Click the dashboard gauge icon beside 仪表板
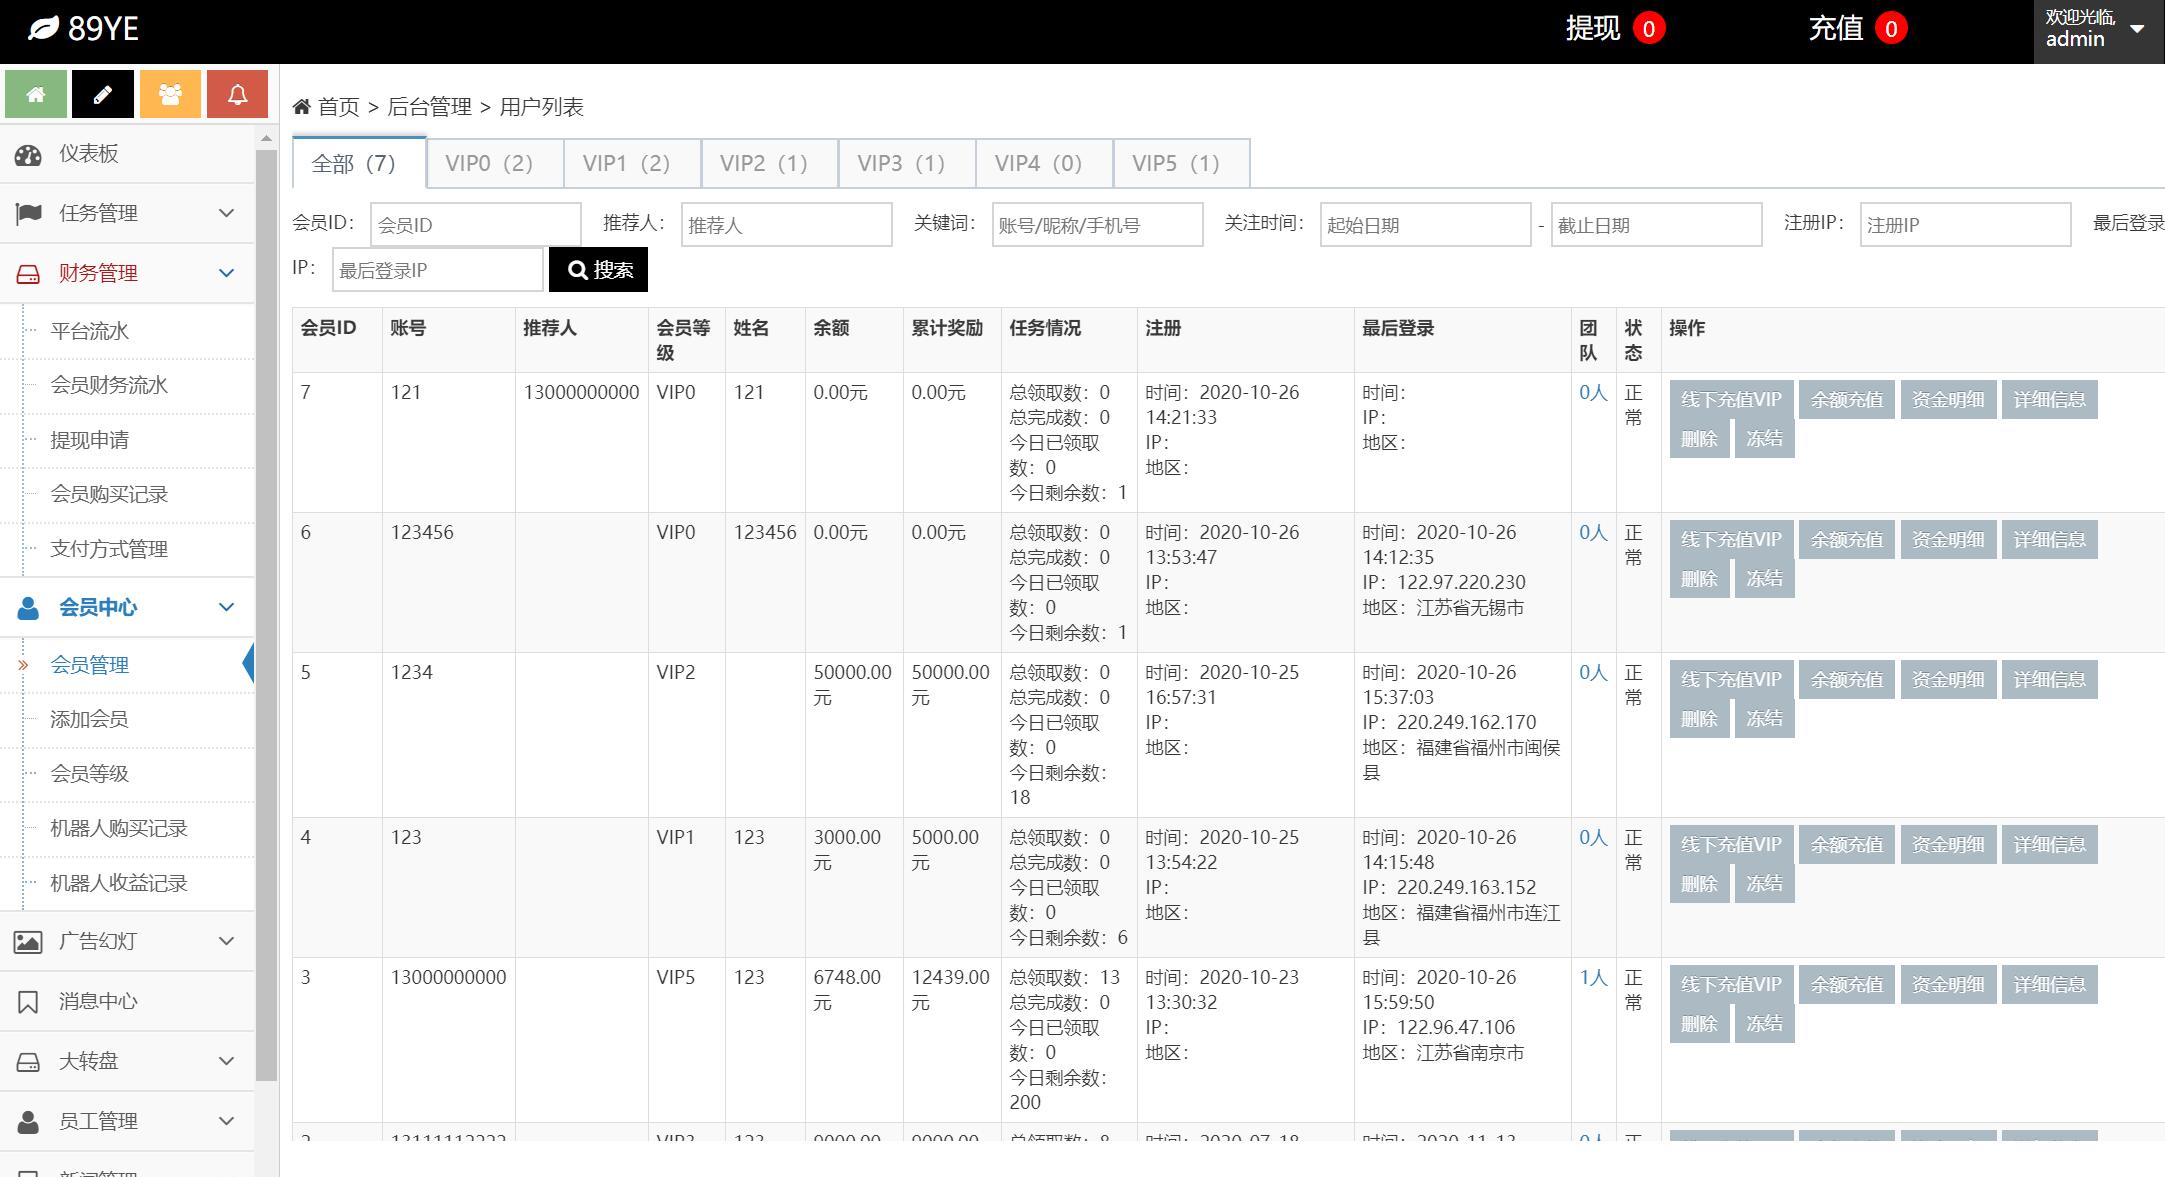This screenshot has height=1177, width=2165. click(x=28, y=154)
